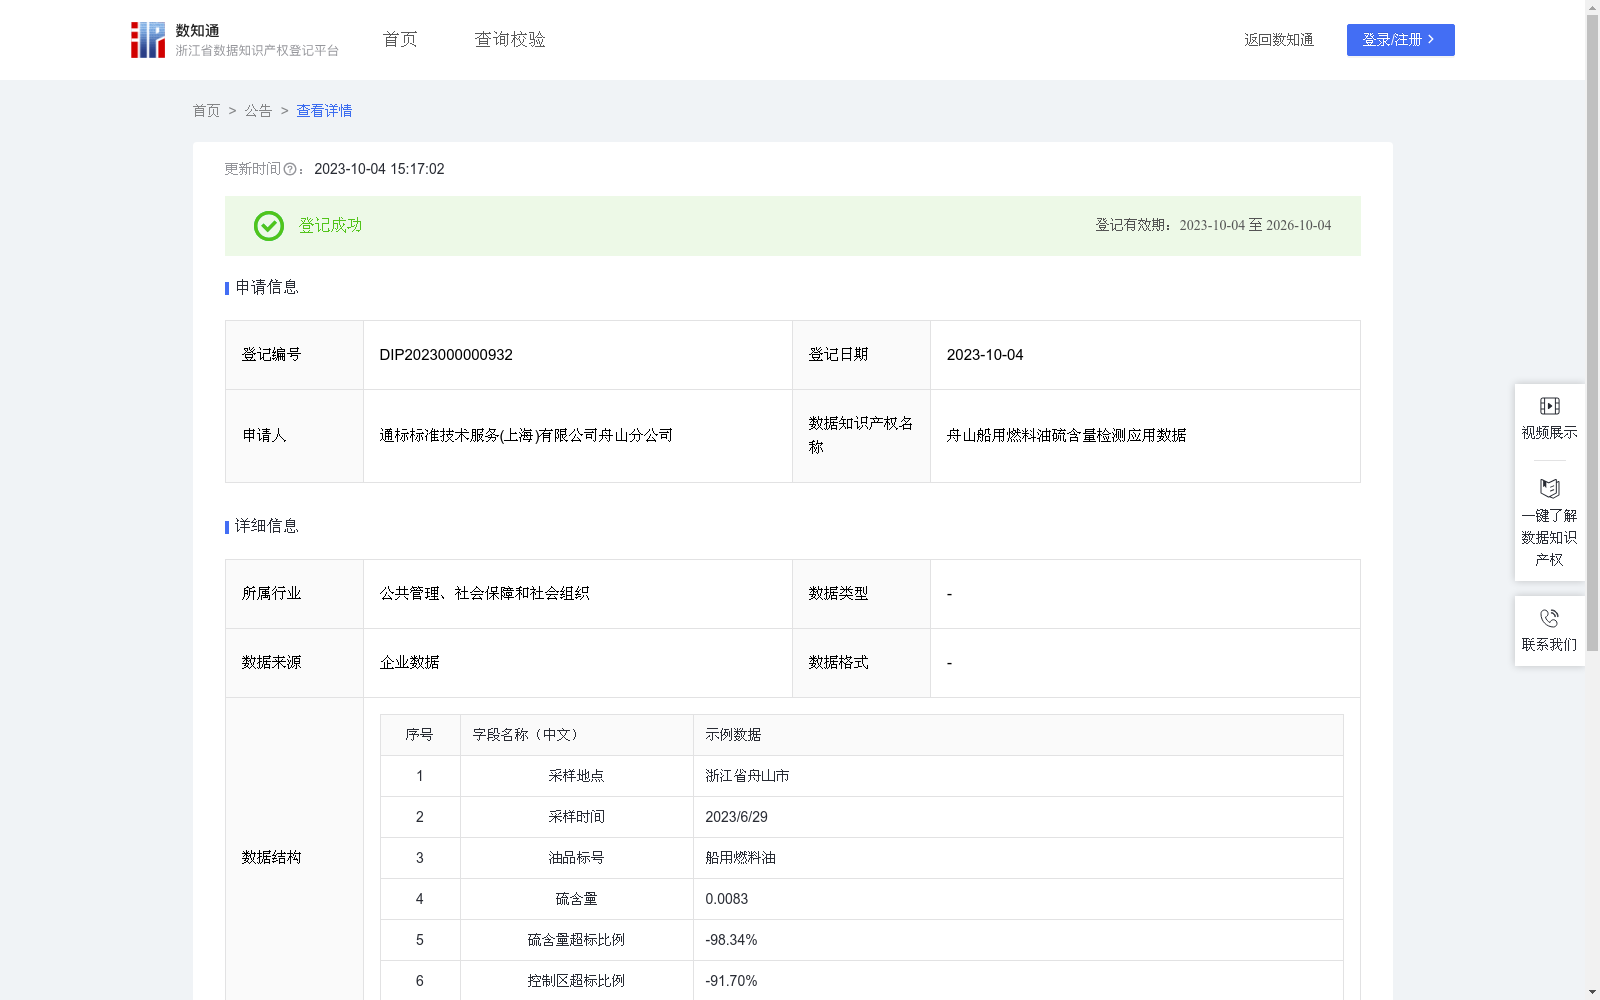This screenshot has height=1000, width=1600.
Task: Click the green 登记成功 checkmark icon
Action: point(269,226)
